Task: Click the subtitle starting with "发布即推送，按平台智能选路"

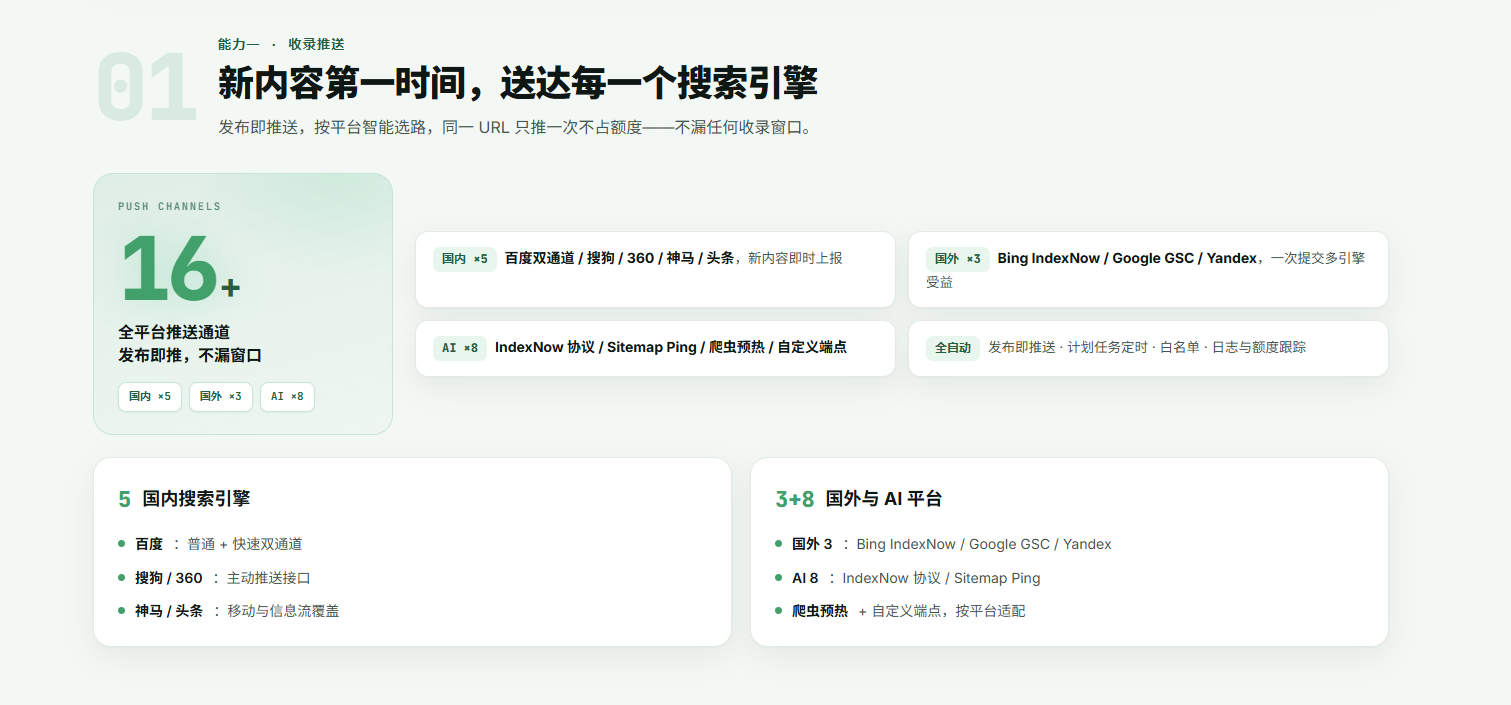Action: coord(515,128)
